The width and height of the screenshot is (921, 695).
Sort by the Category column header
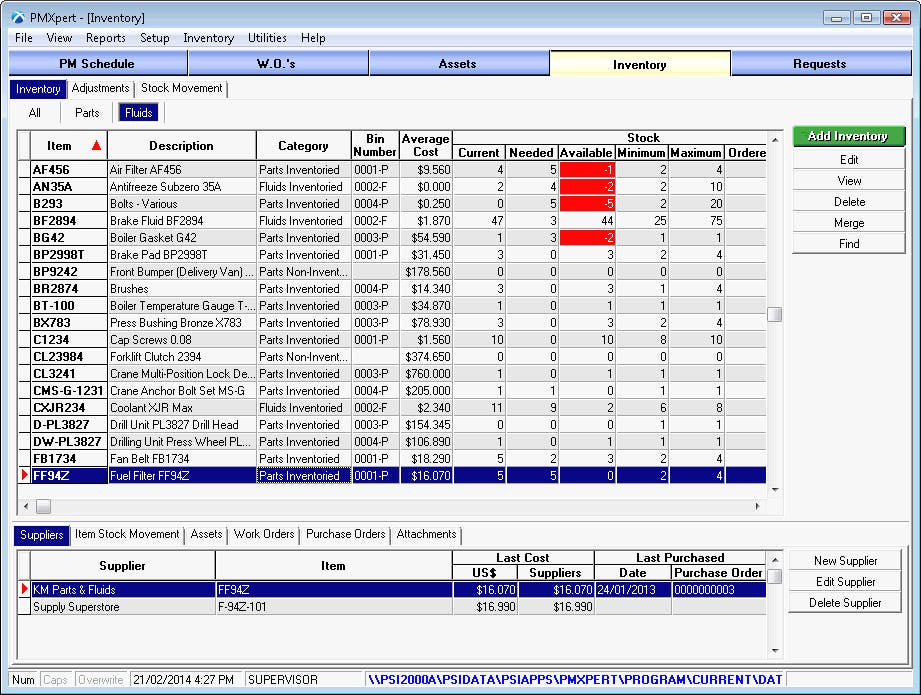click(303, 146)
